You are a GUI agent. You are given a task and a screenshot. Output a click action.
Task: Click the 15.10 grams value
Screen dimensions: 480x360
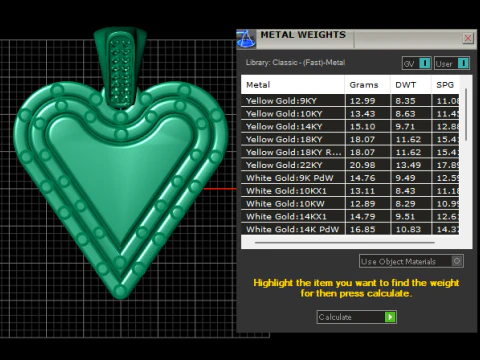[x=362, y=127]
